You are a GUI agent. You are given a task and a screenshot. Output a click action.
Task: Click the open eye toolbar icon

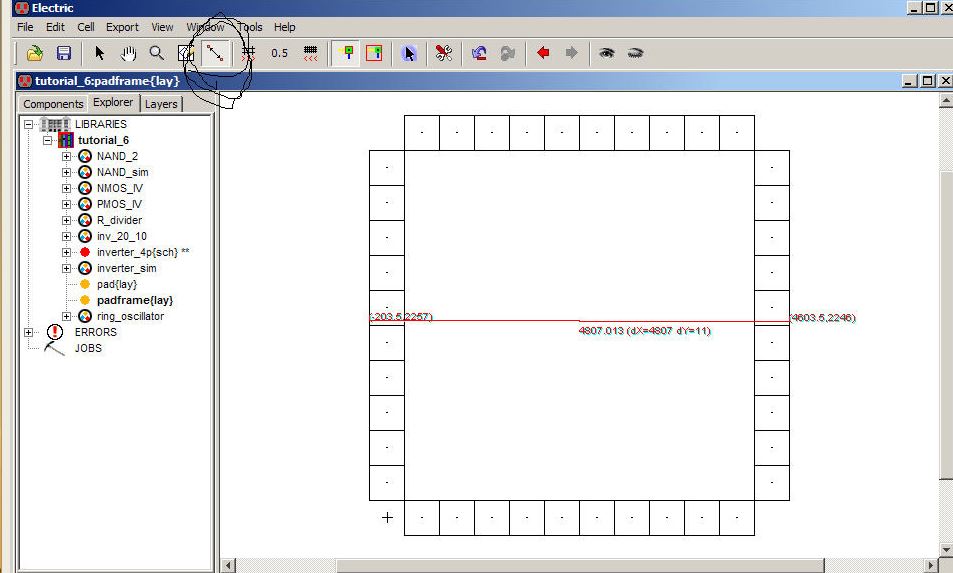coord(606,53)
